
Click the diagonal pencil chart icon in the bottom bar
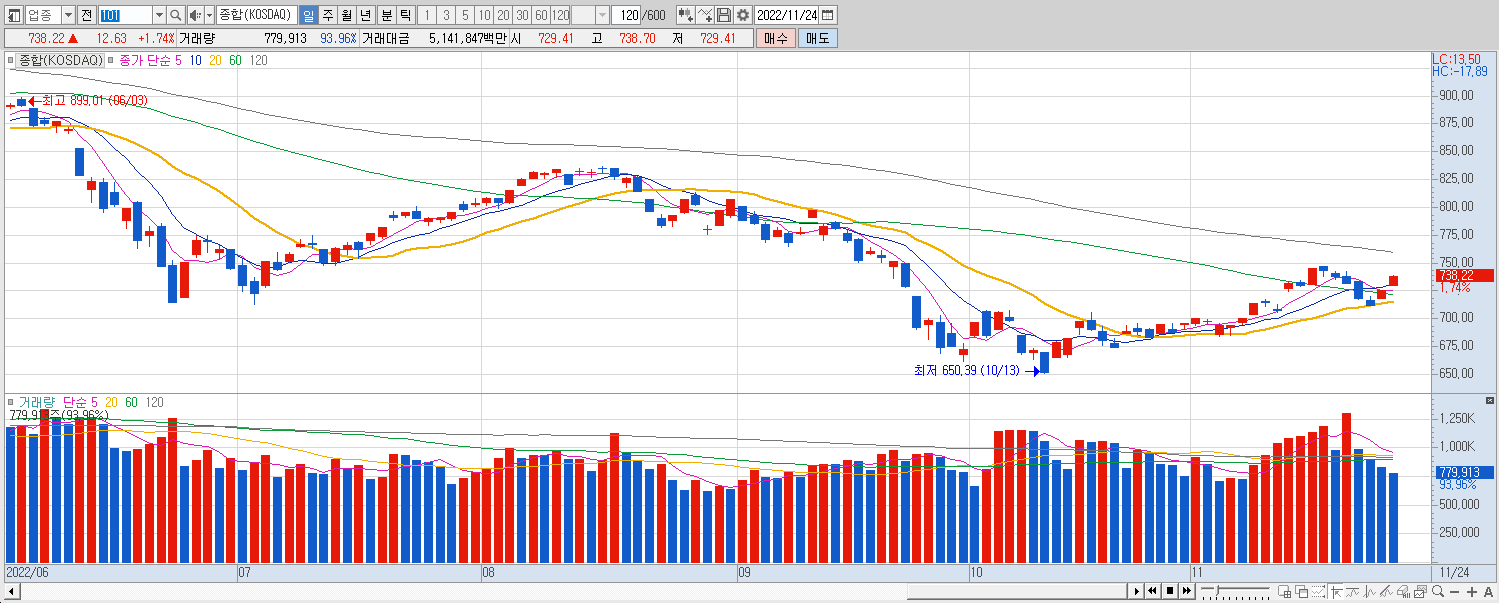pyautogui.click(x=1386, y=591)
